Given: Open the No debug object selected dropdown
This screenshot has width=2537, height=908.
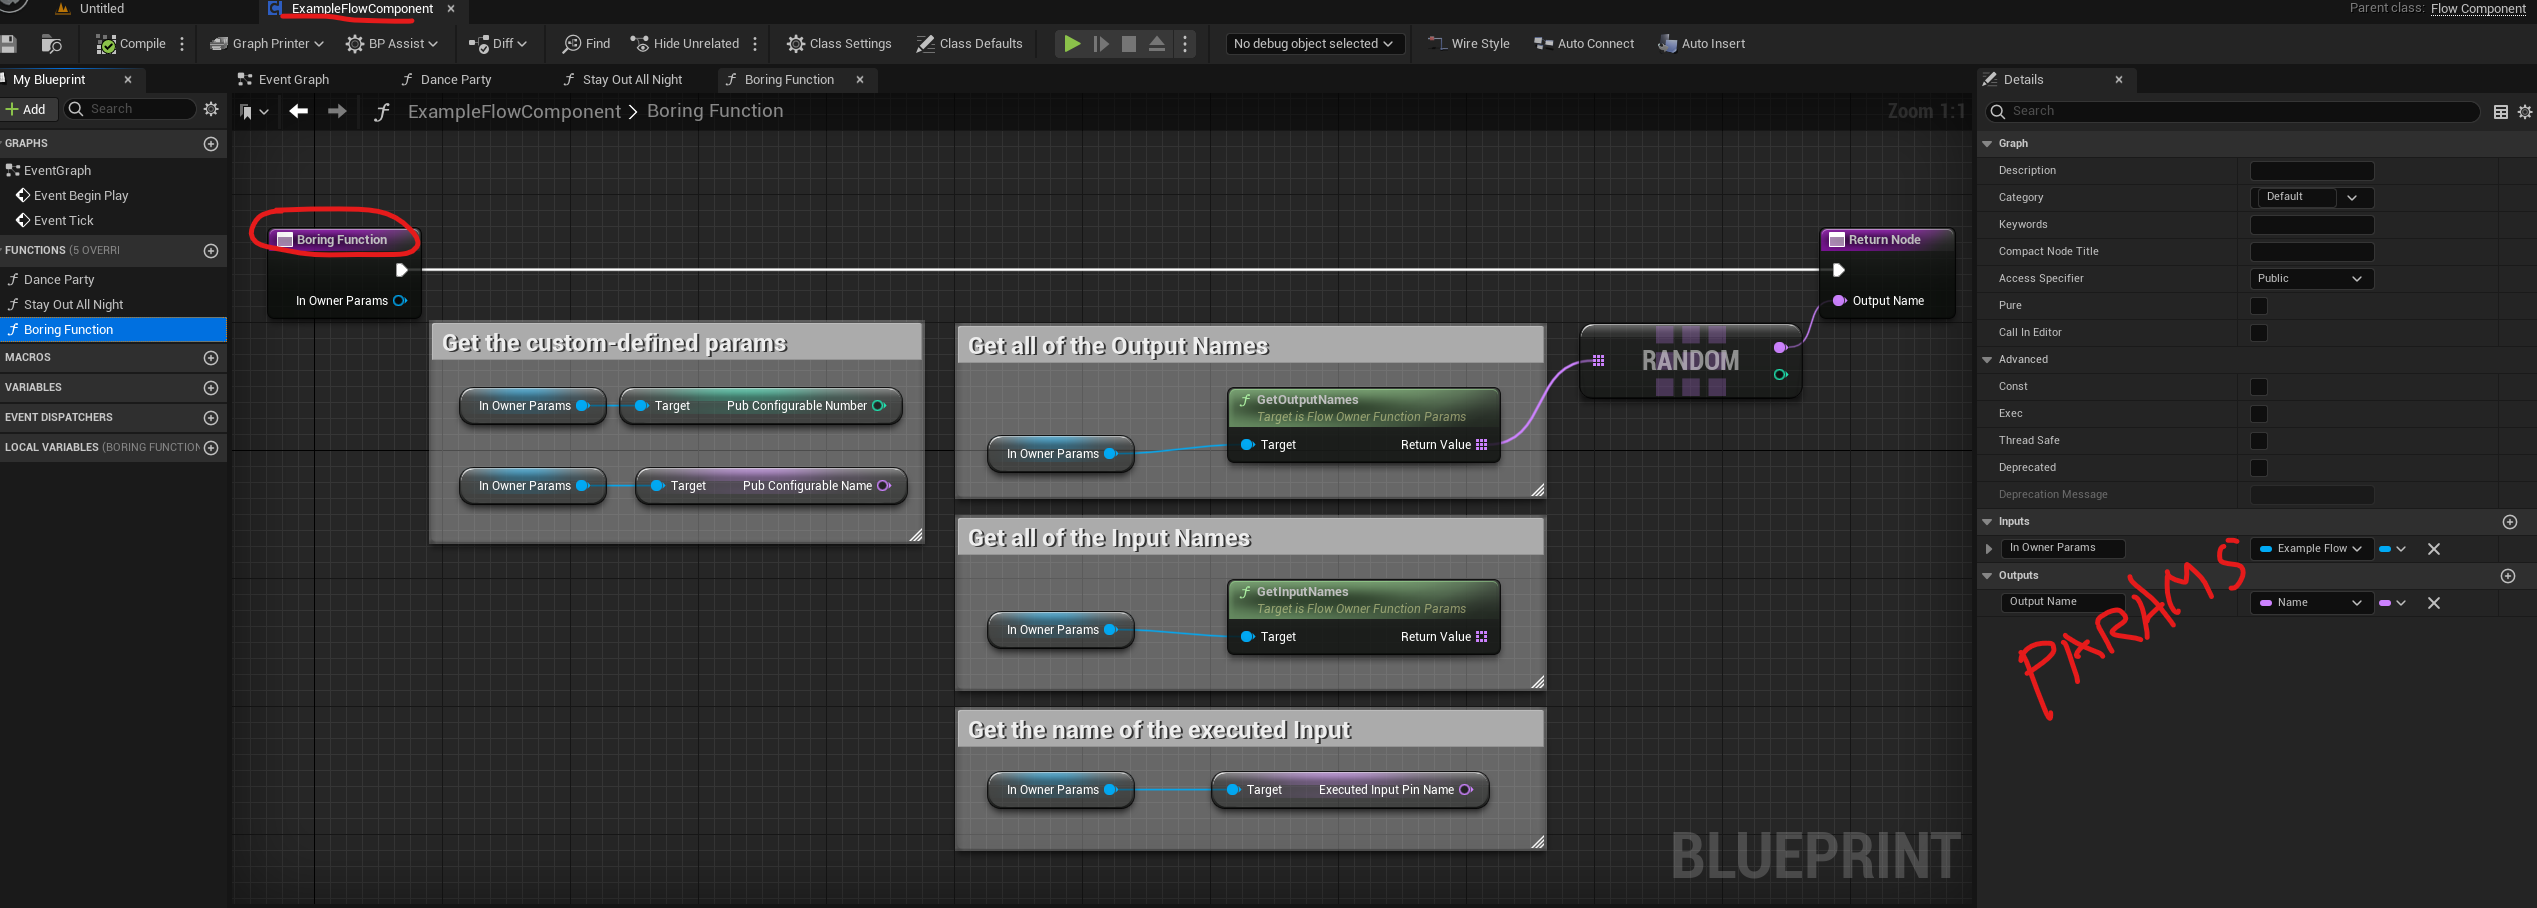Looking at the screenshot, I should (x=1314, y=43).
